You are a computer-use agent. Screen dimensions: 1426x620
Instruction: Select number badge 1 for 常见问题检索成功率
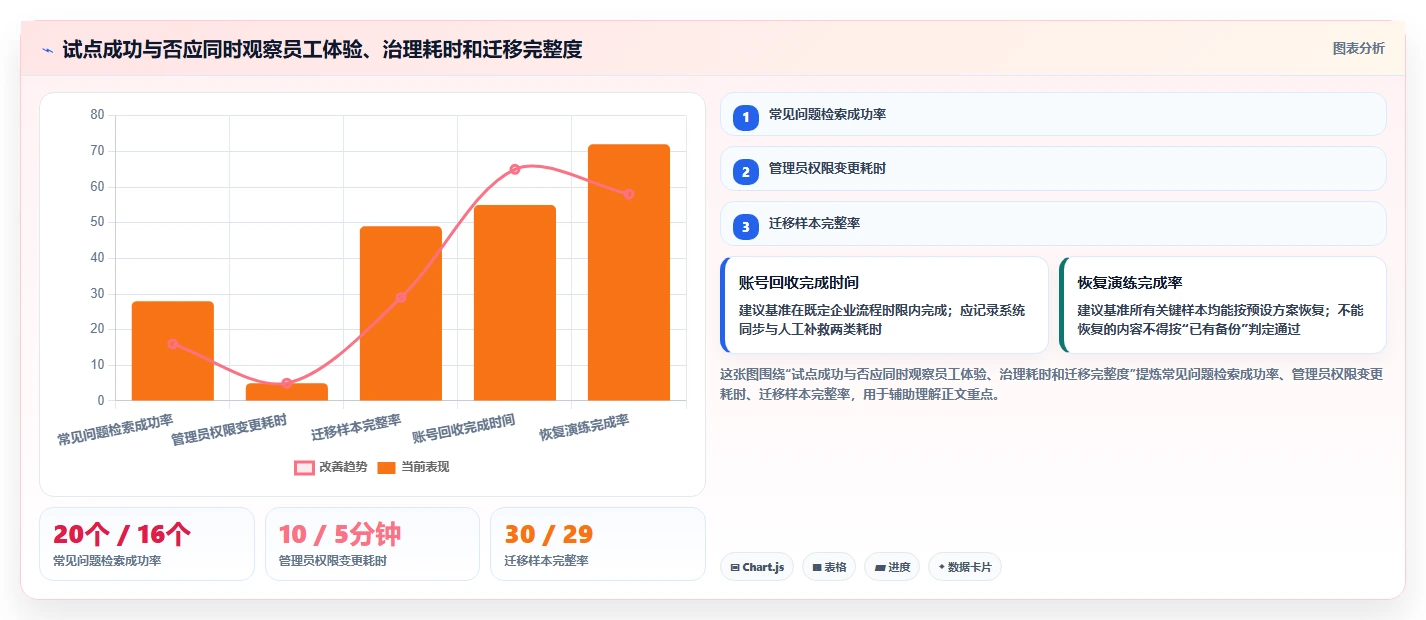tap(746, 118)
